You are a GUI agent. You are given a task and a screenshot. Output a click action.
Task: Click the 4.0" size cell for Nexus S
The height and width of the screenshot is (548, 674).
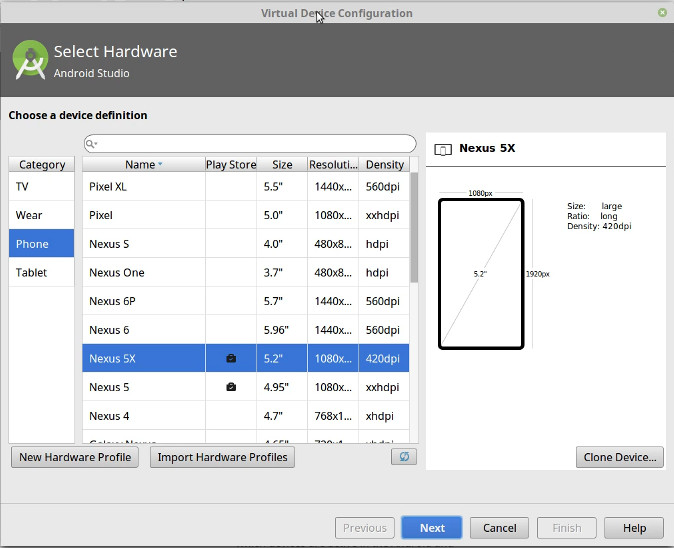coord(282,243)
